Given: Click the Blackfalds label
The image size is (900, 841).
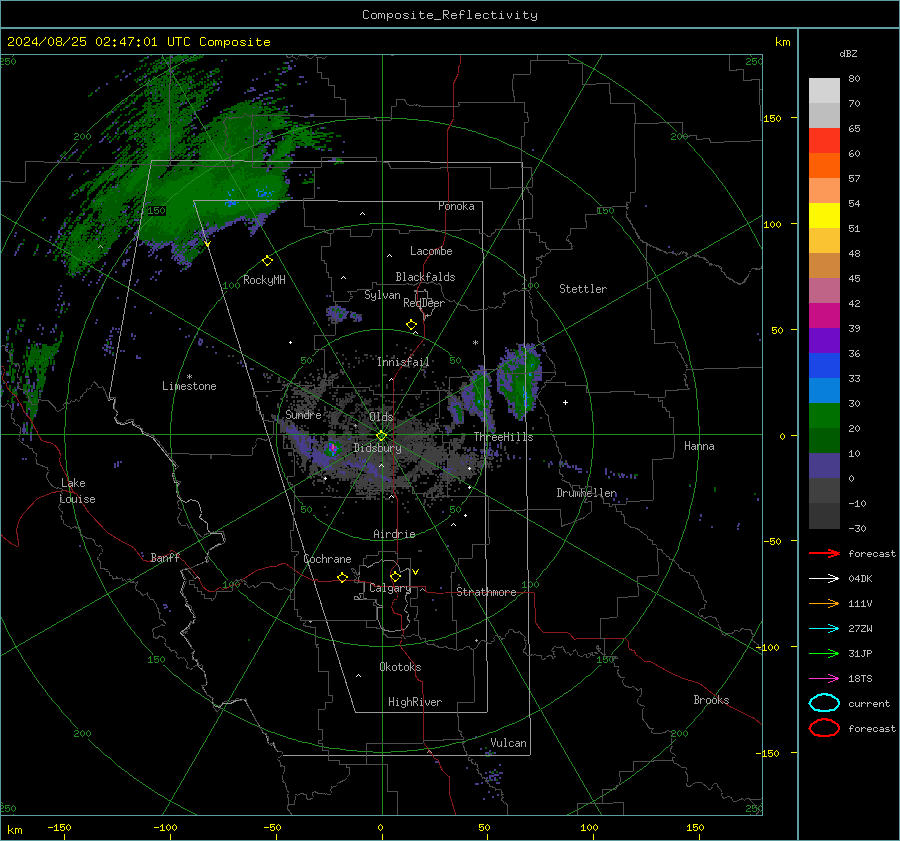Looking at the screenshot, I should pos(425,277).
